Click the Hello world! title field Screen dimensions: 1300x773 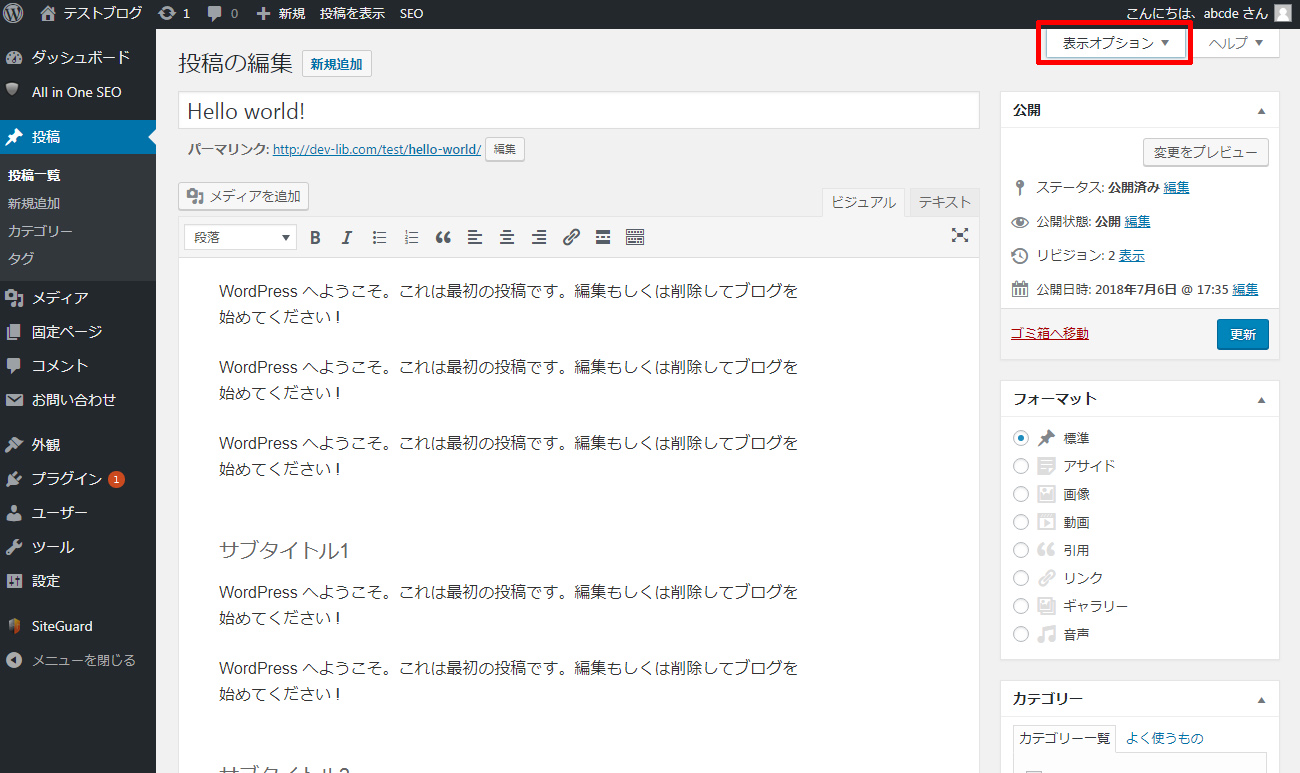[x=578, y=111]
